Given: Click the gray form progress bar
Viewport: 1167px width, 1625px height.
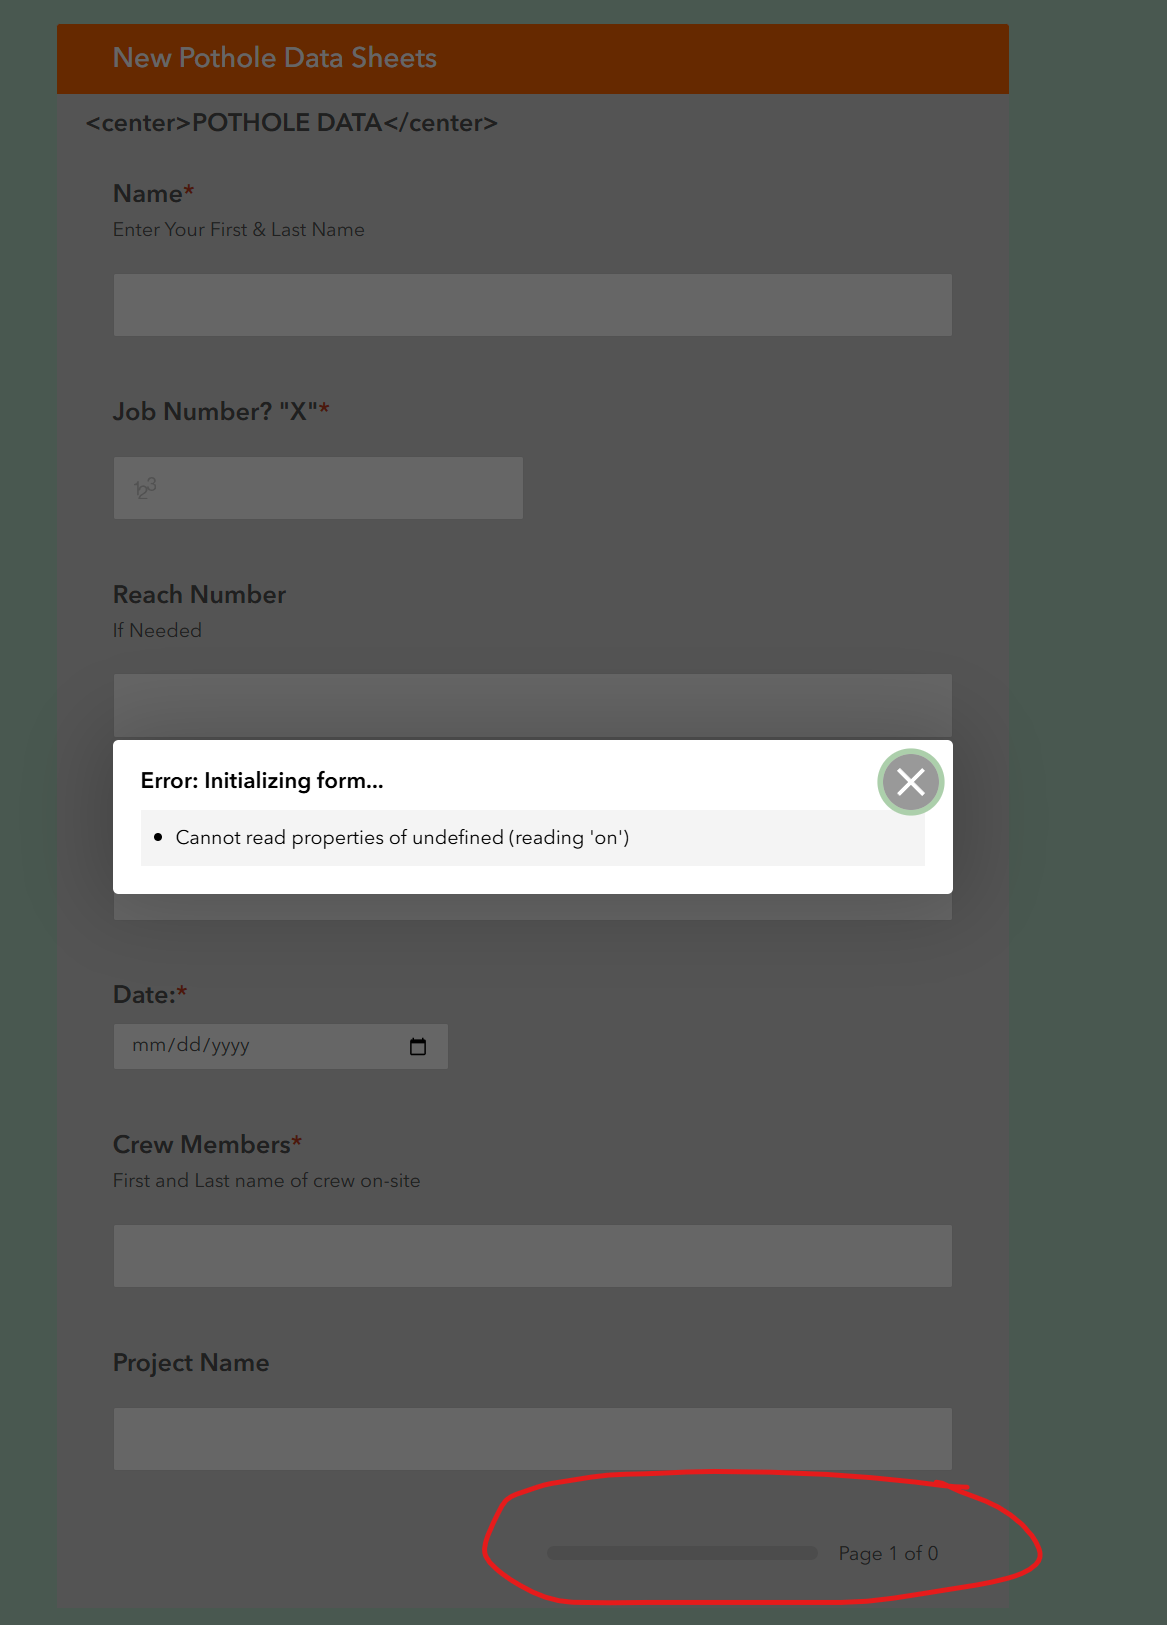Looking at the screenshot, I should pyautogui.click(x=680, y=1553).
